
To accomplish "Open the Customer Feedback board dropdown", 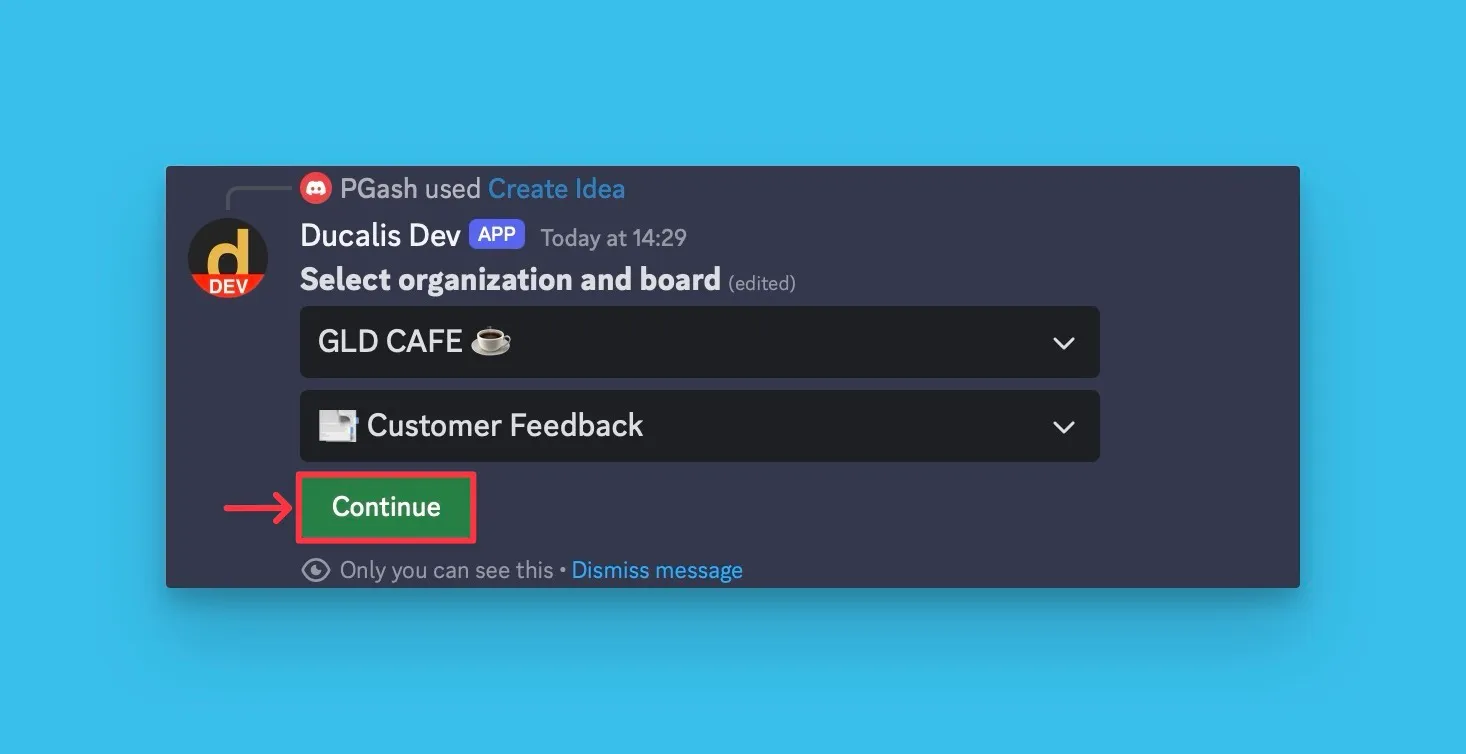I will [699, 426].
